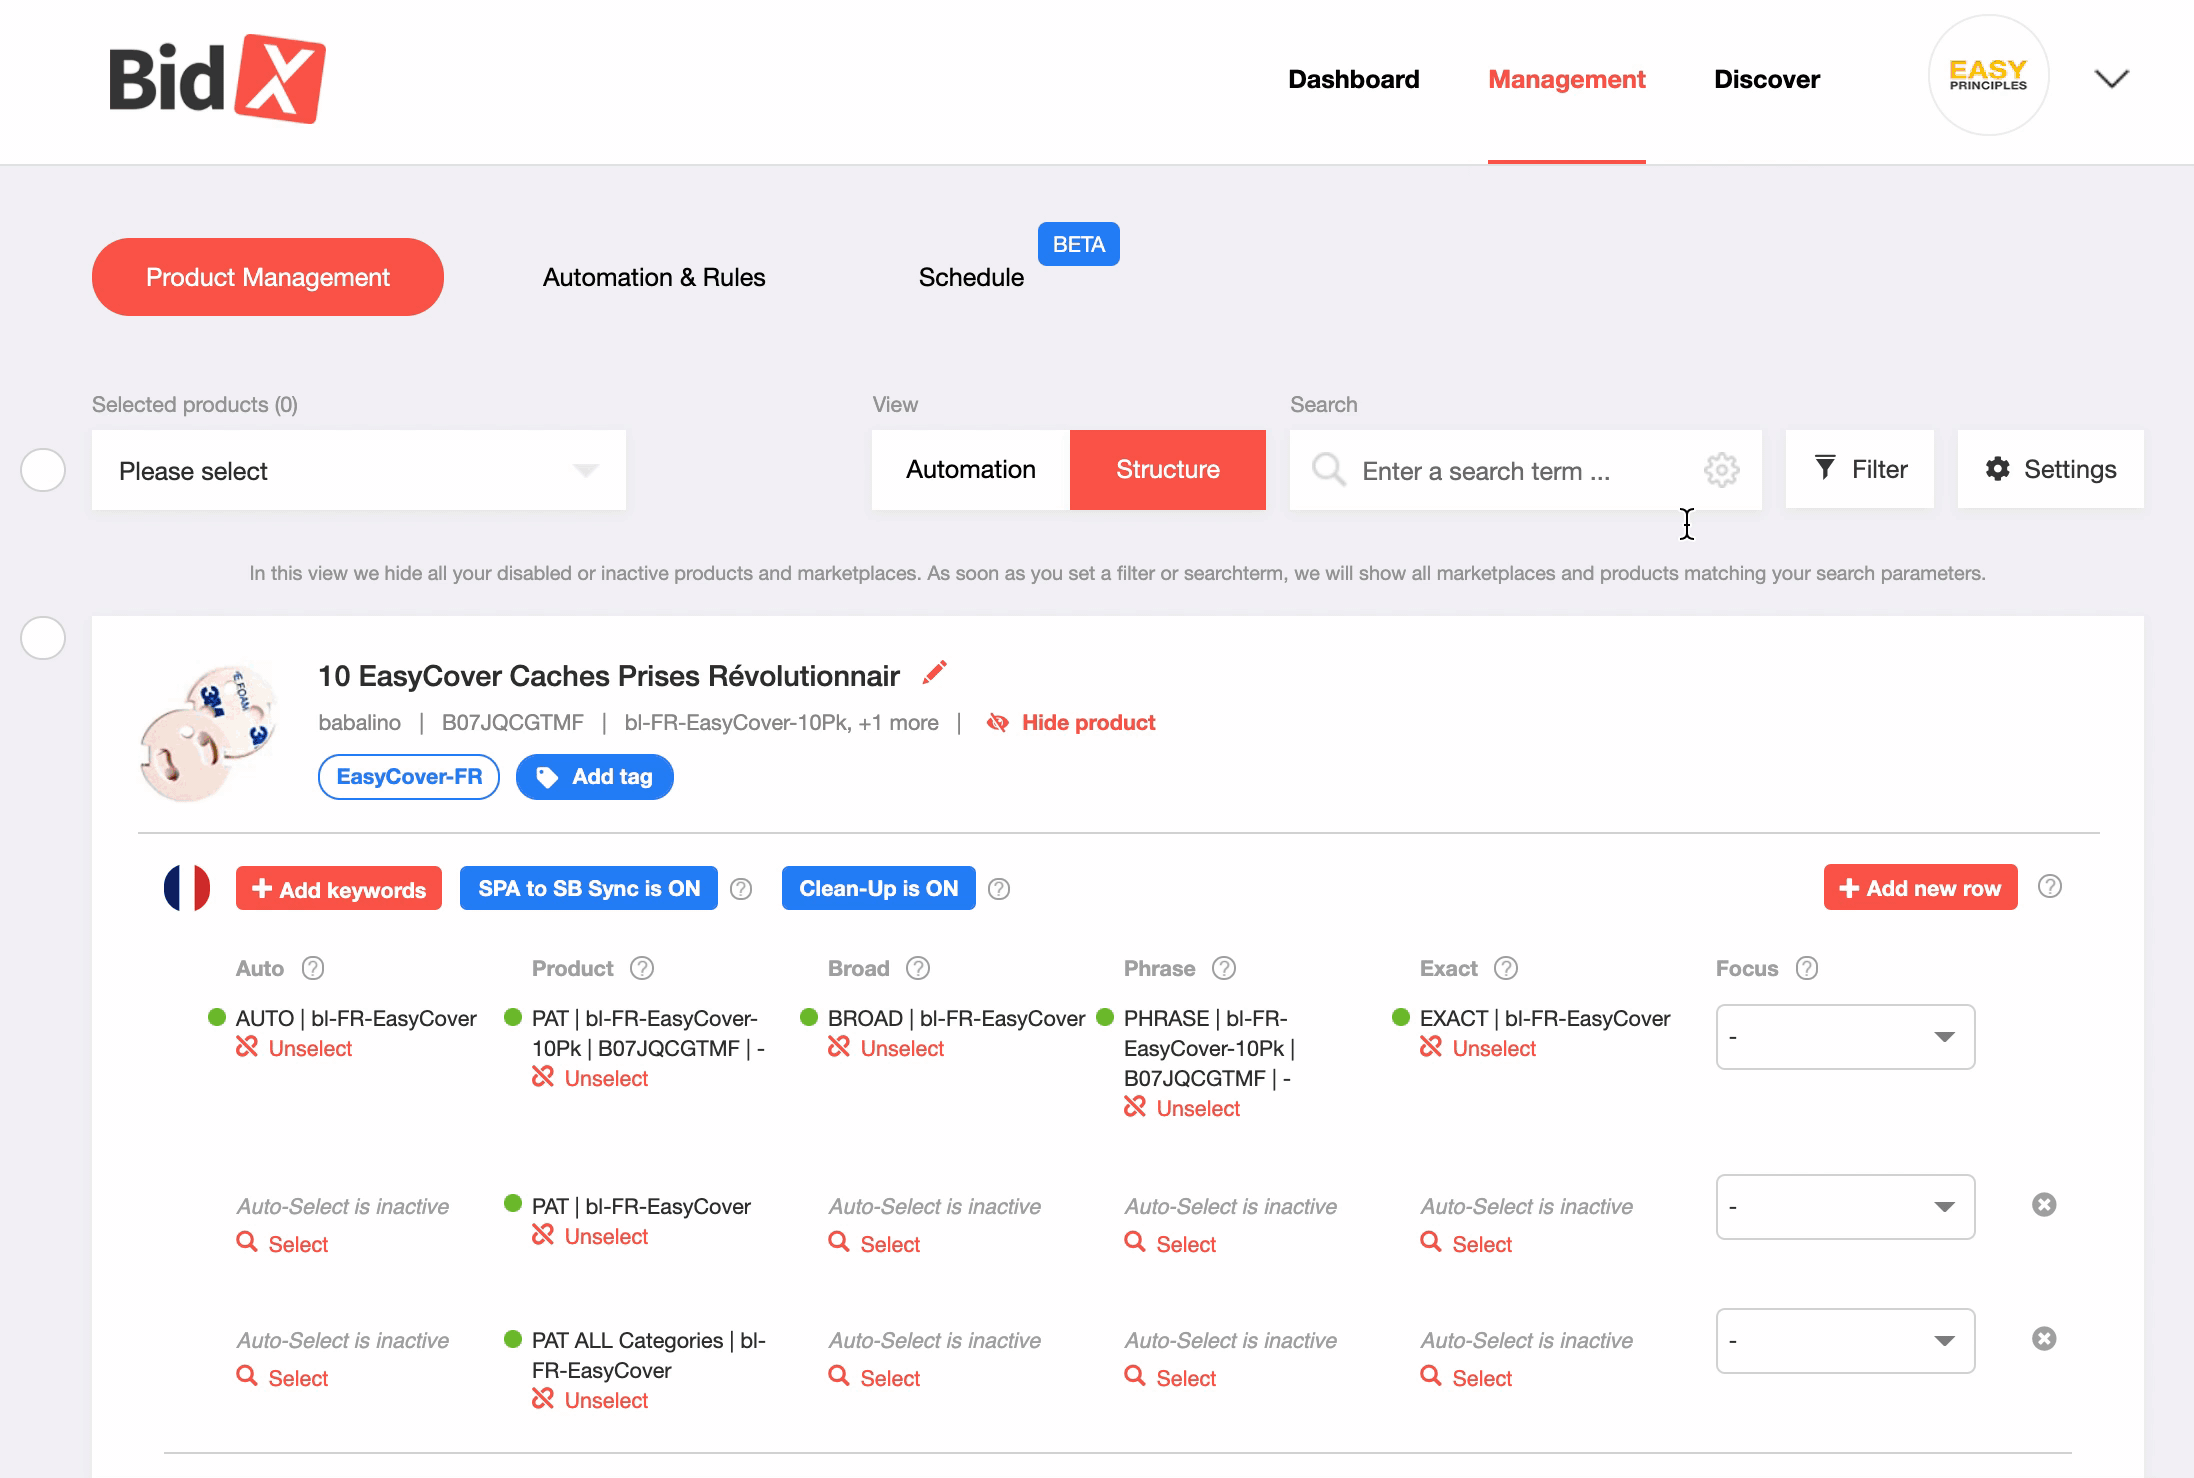
Task: Select Phrase campaign in PAT bl-FR-EasyCover row
Action: (x=1171, y=1244)
